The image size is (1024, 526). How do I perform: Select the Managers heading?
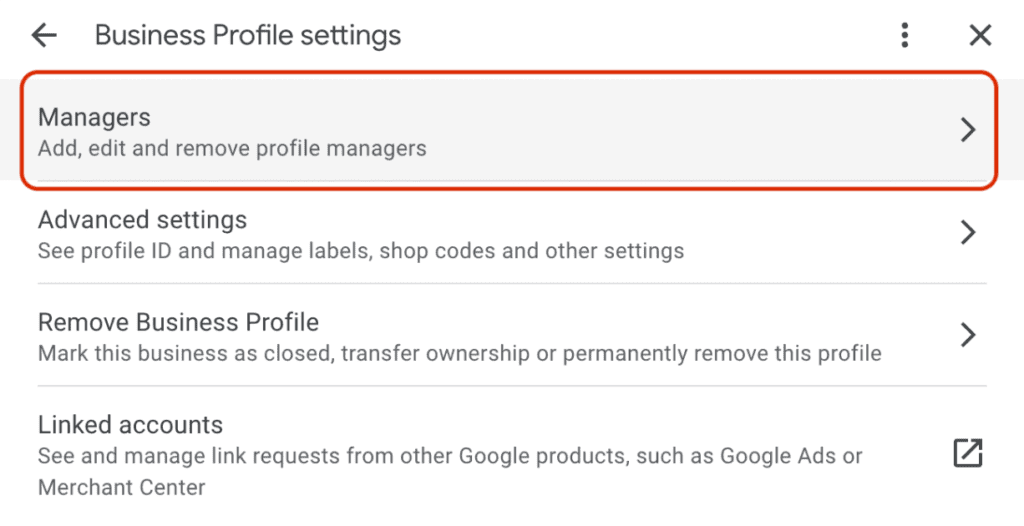pos(94,117)
